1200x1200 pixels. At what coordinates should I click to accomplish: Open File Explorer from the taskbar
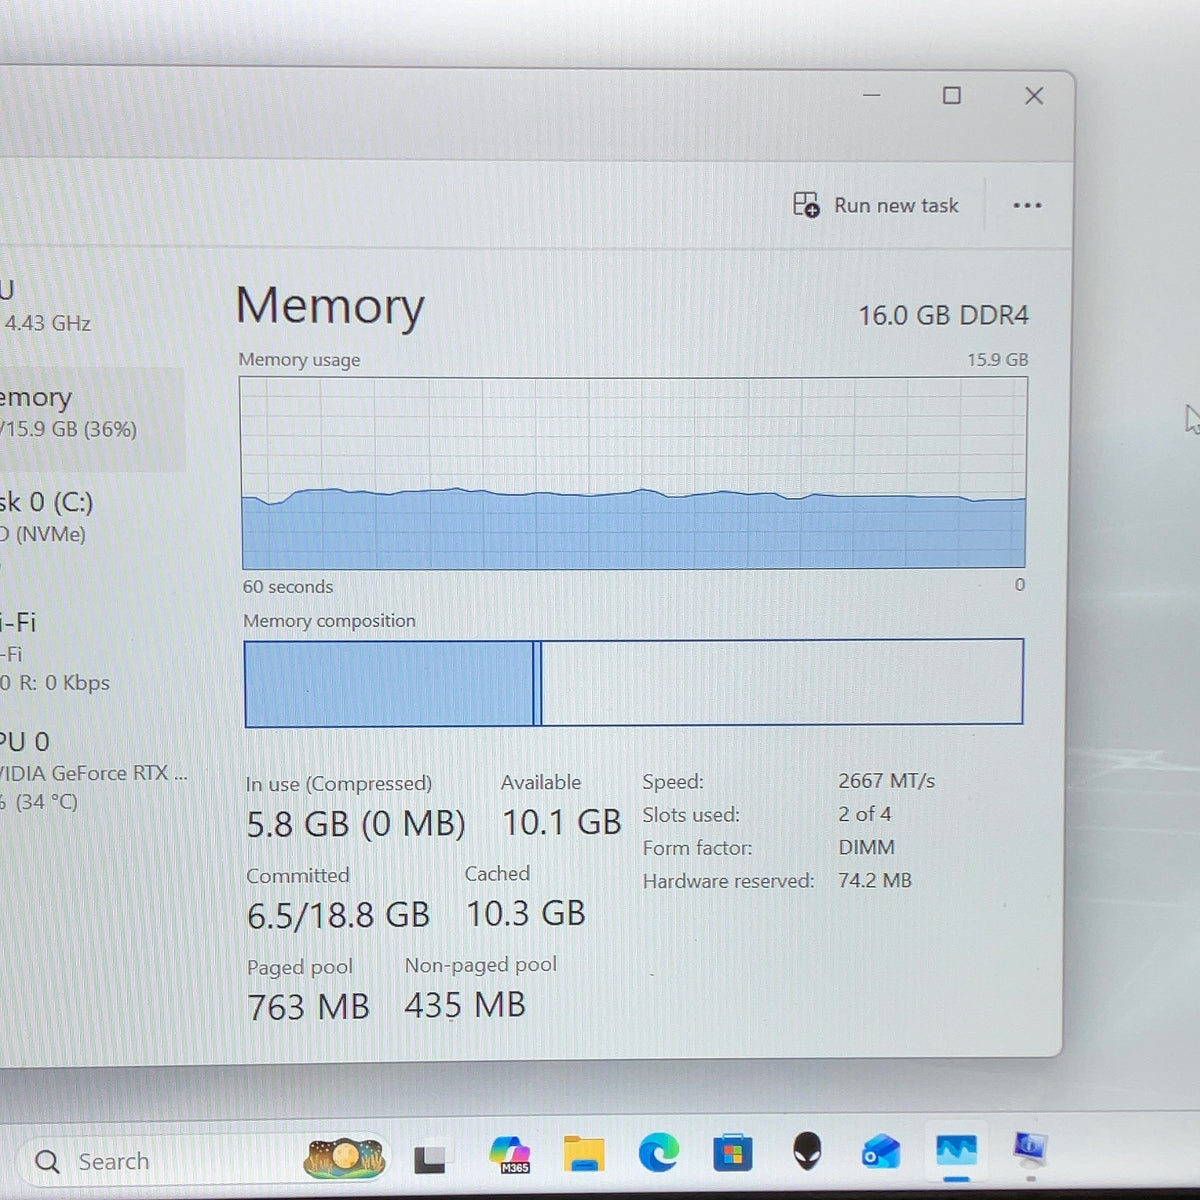[x=583, y=1154]
